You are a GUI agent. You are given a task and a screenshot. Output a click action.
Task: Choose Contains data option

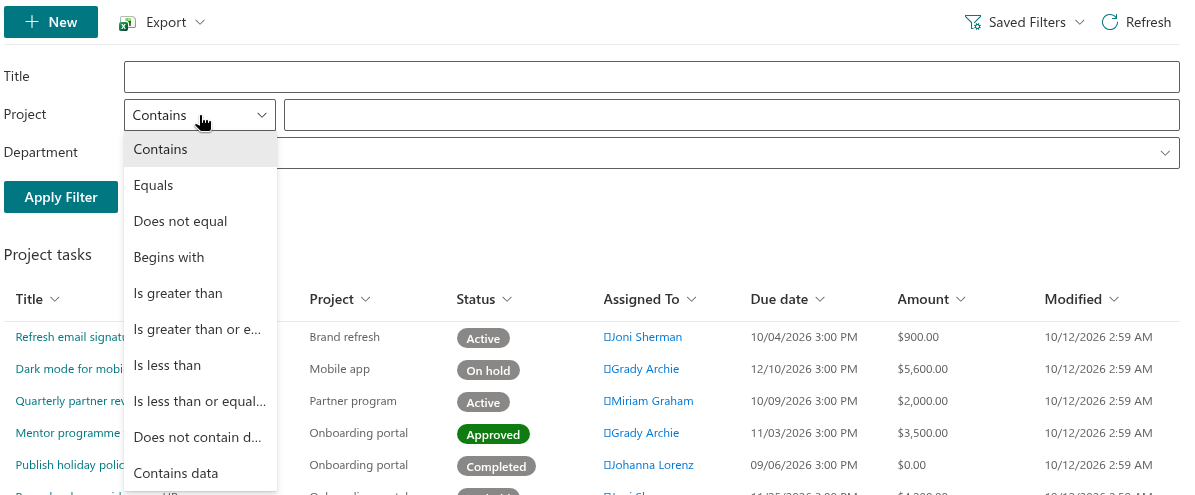(200, 473)
